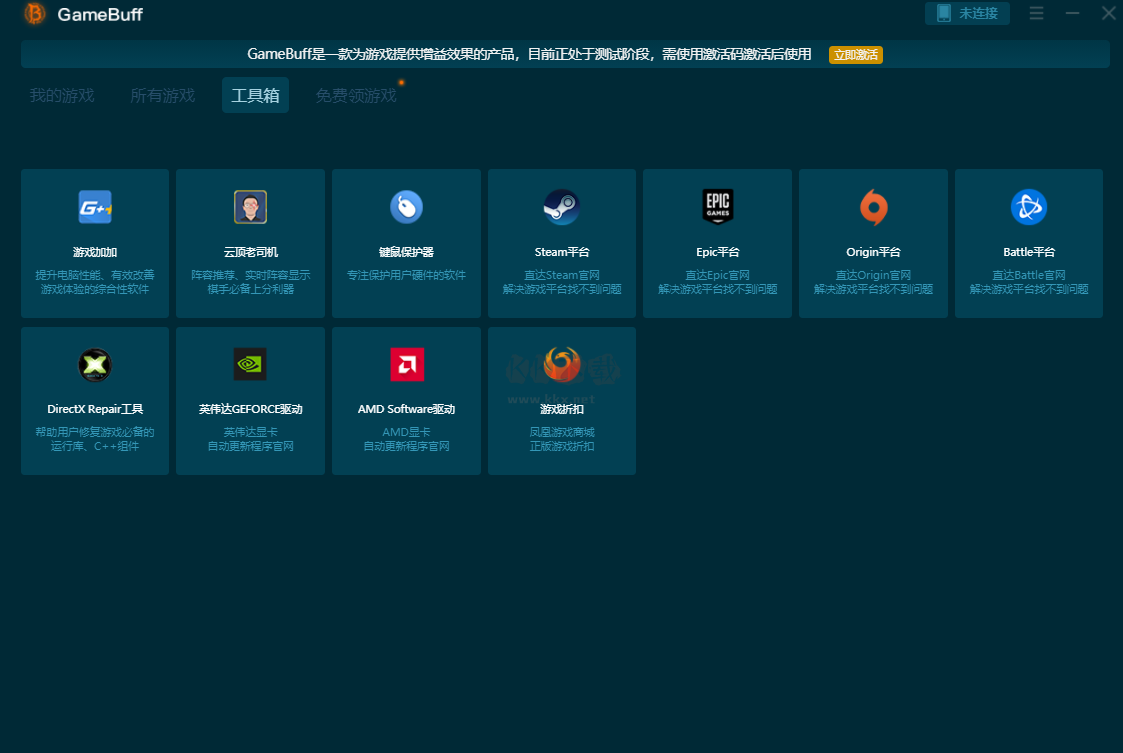Click the Battle平台 blue logo icon
The image size is (1123, 753).
coord(1028,207)
